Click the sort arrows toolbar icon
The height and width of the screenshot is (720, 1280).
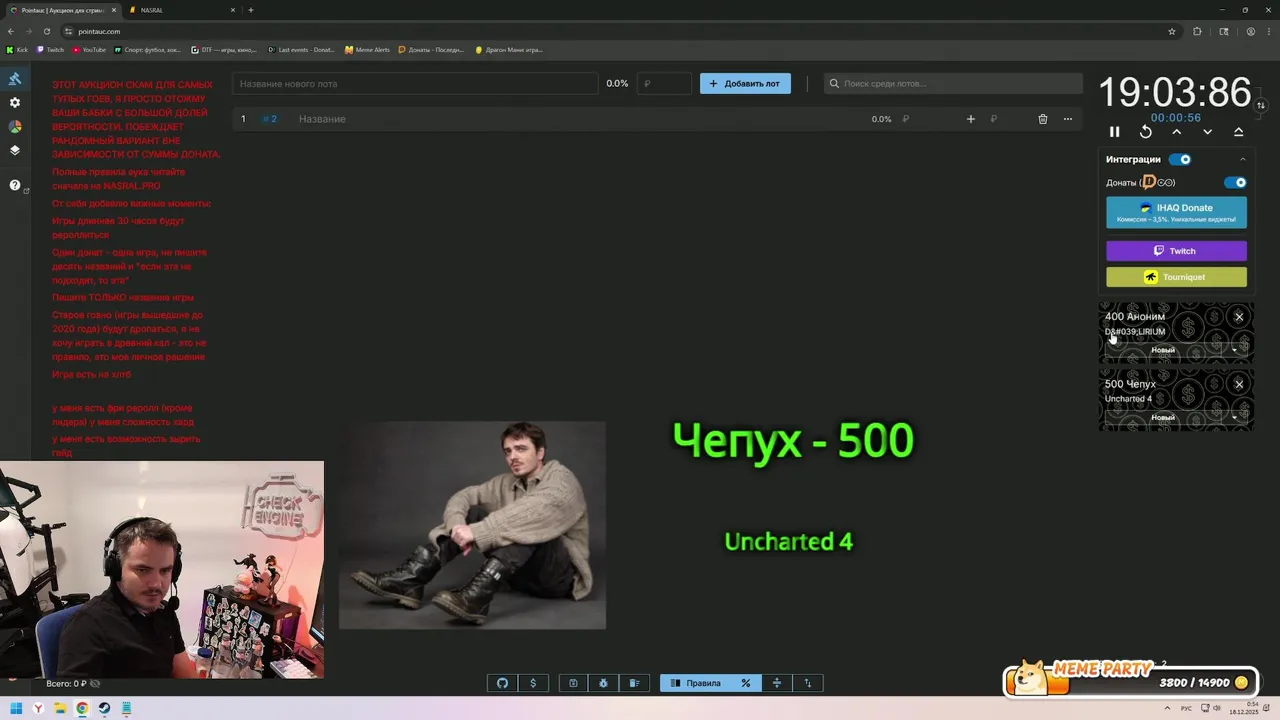coord(808,683)
